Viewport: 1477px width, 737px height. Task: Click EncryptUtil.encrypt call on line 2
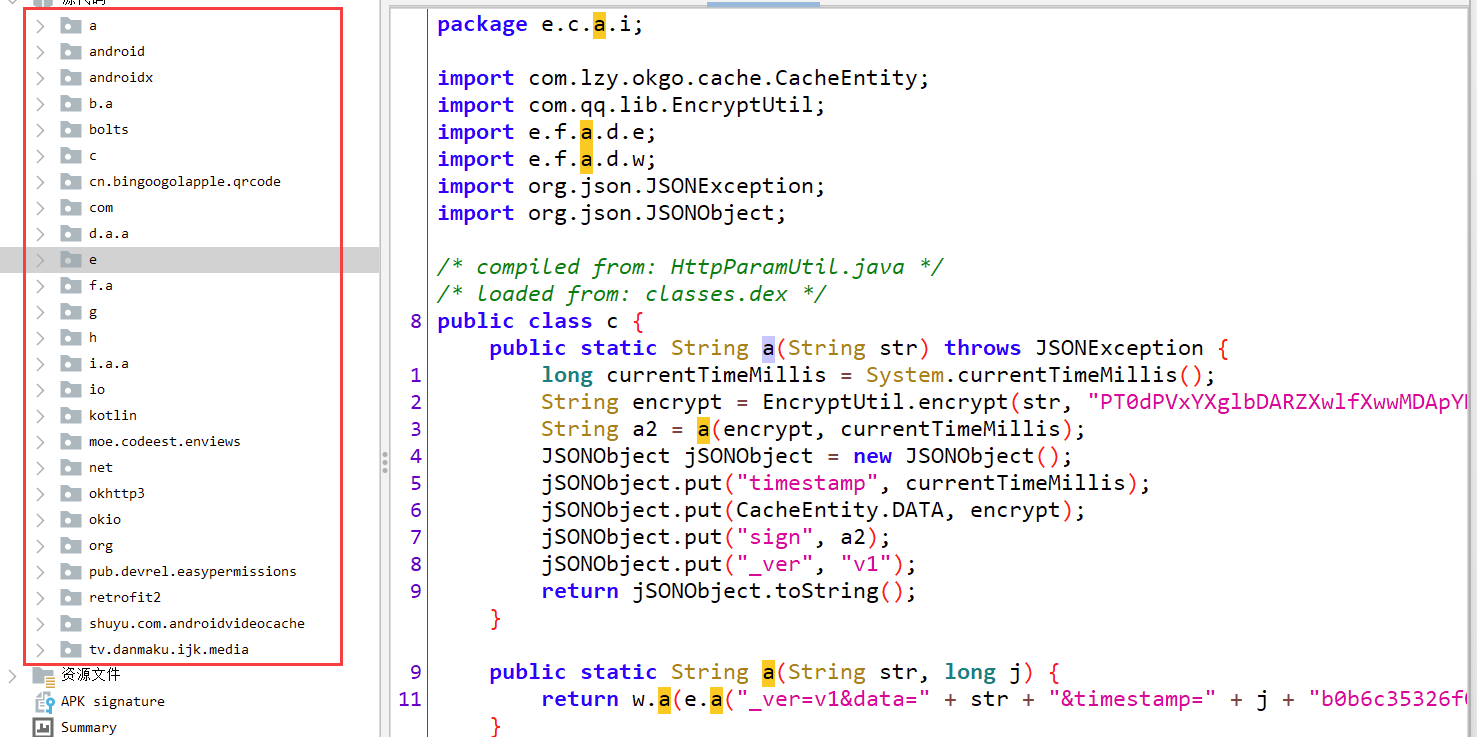point(885,402)
